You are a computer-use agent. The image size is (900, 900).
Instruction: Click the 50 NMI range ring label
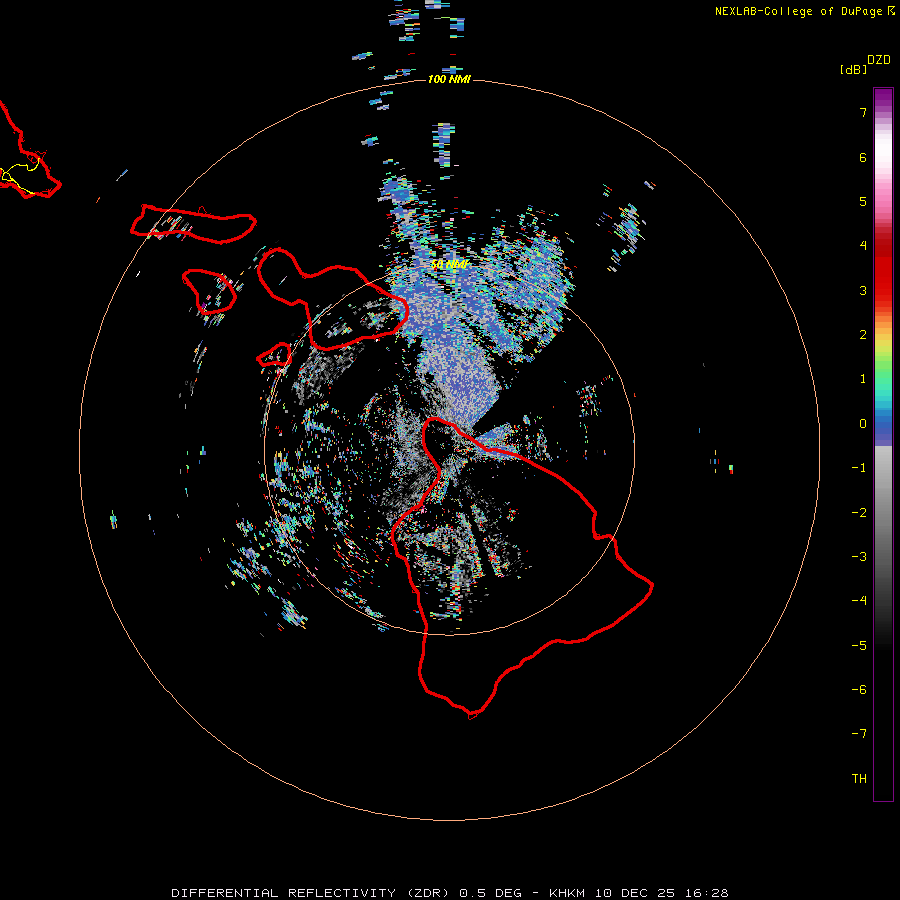[x=450, y=265]
